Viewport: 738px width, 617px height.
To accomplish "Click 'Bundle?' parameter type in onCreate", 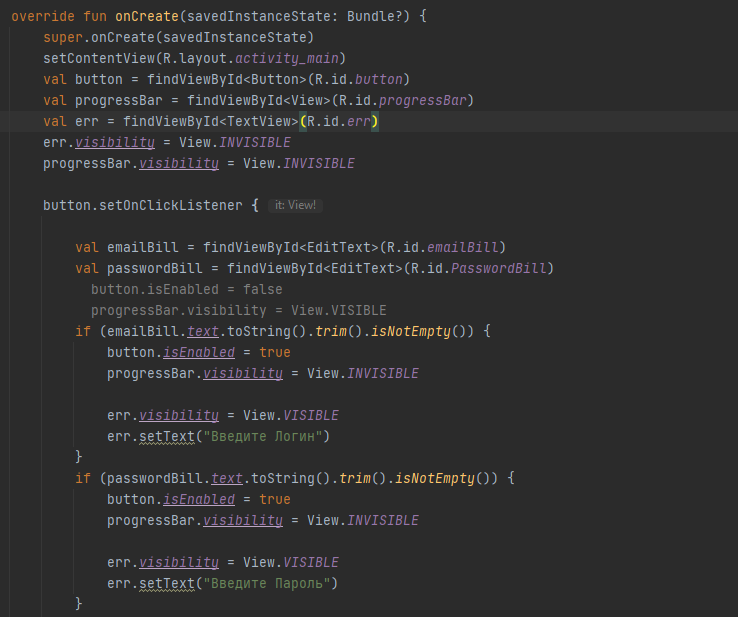I will coord(375,16).
